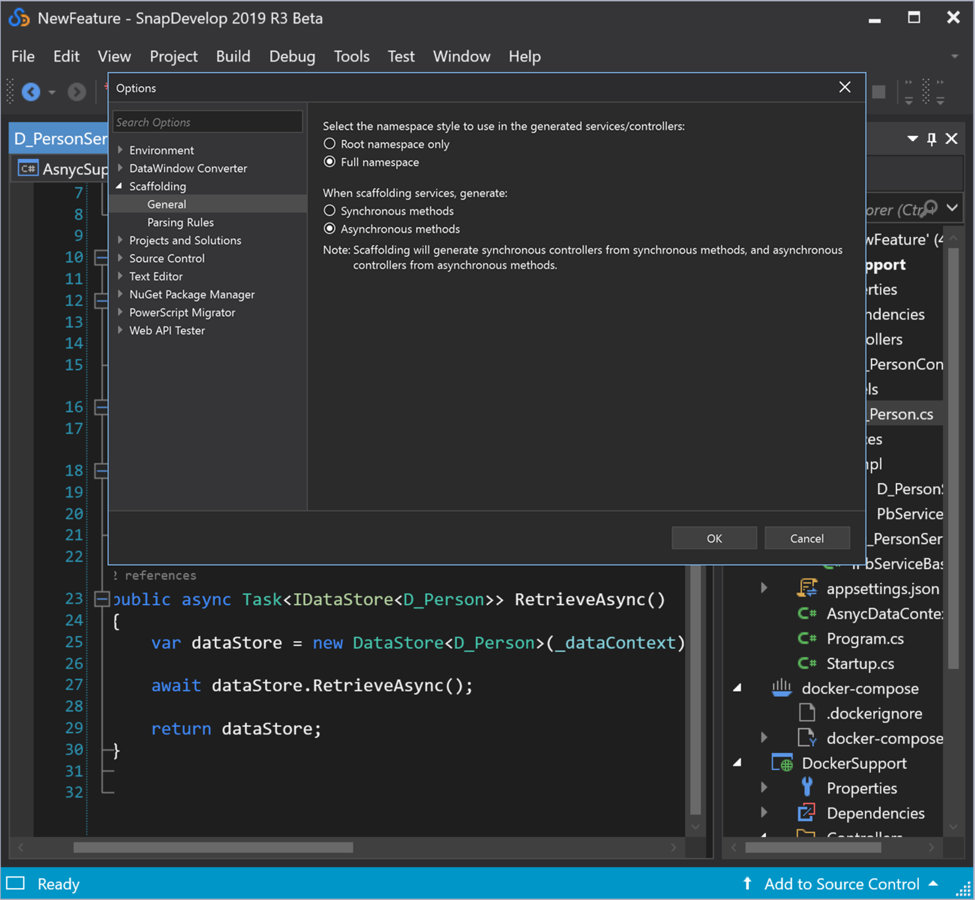This screenshot has height=900, width=975.
Task: Select Synchronous methods radio button
Action: click(330, 211)
